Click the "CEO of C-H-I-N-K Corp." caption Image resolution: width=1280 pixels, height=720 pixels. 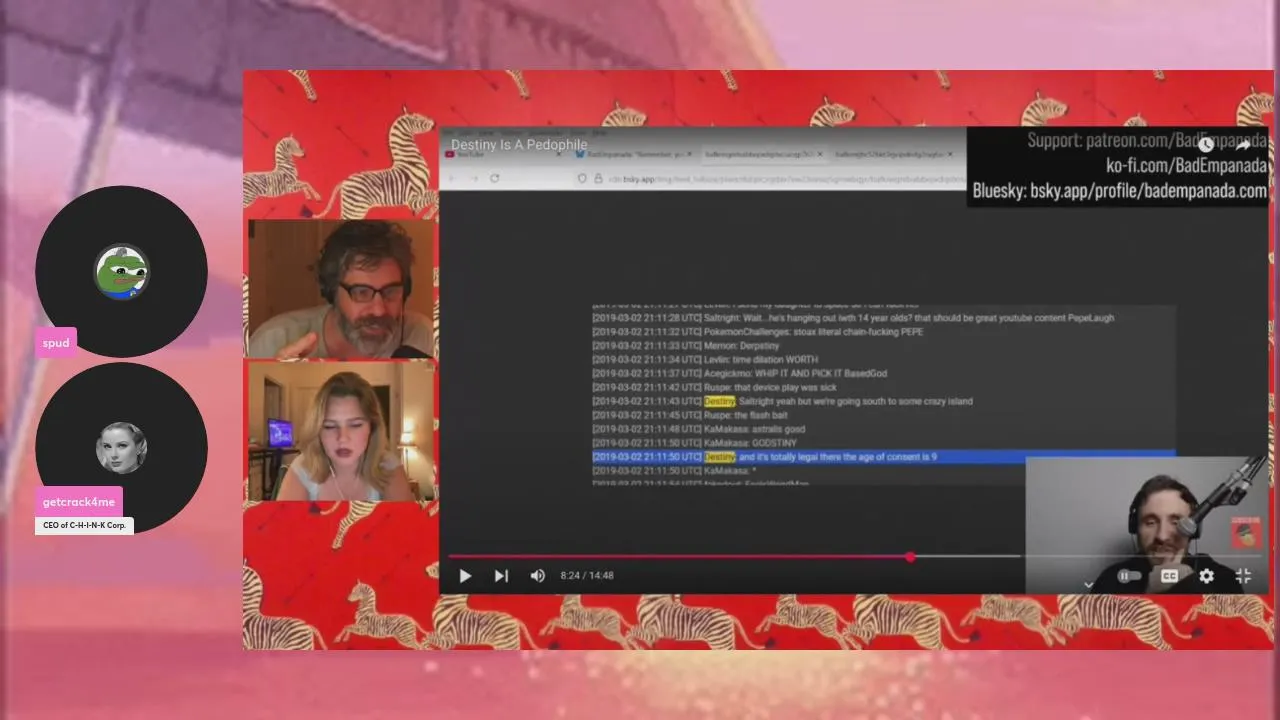[x=84, y=525]
